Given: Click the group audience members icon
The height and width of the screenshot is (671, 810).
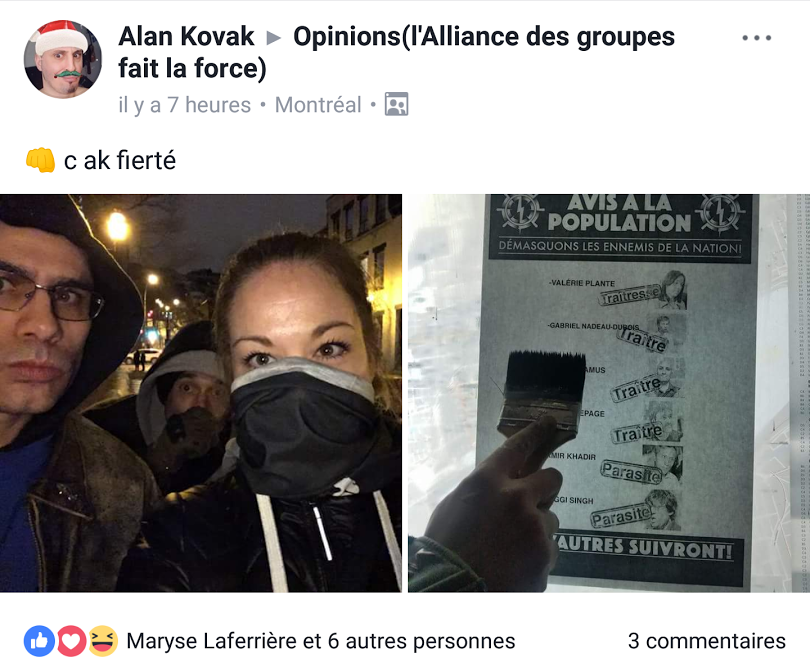Looking at the screenshot, I should (x=396, y=104).
